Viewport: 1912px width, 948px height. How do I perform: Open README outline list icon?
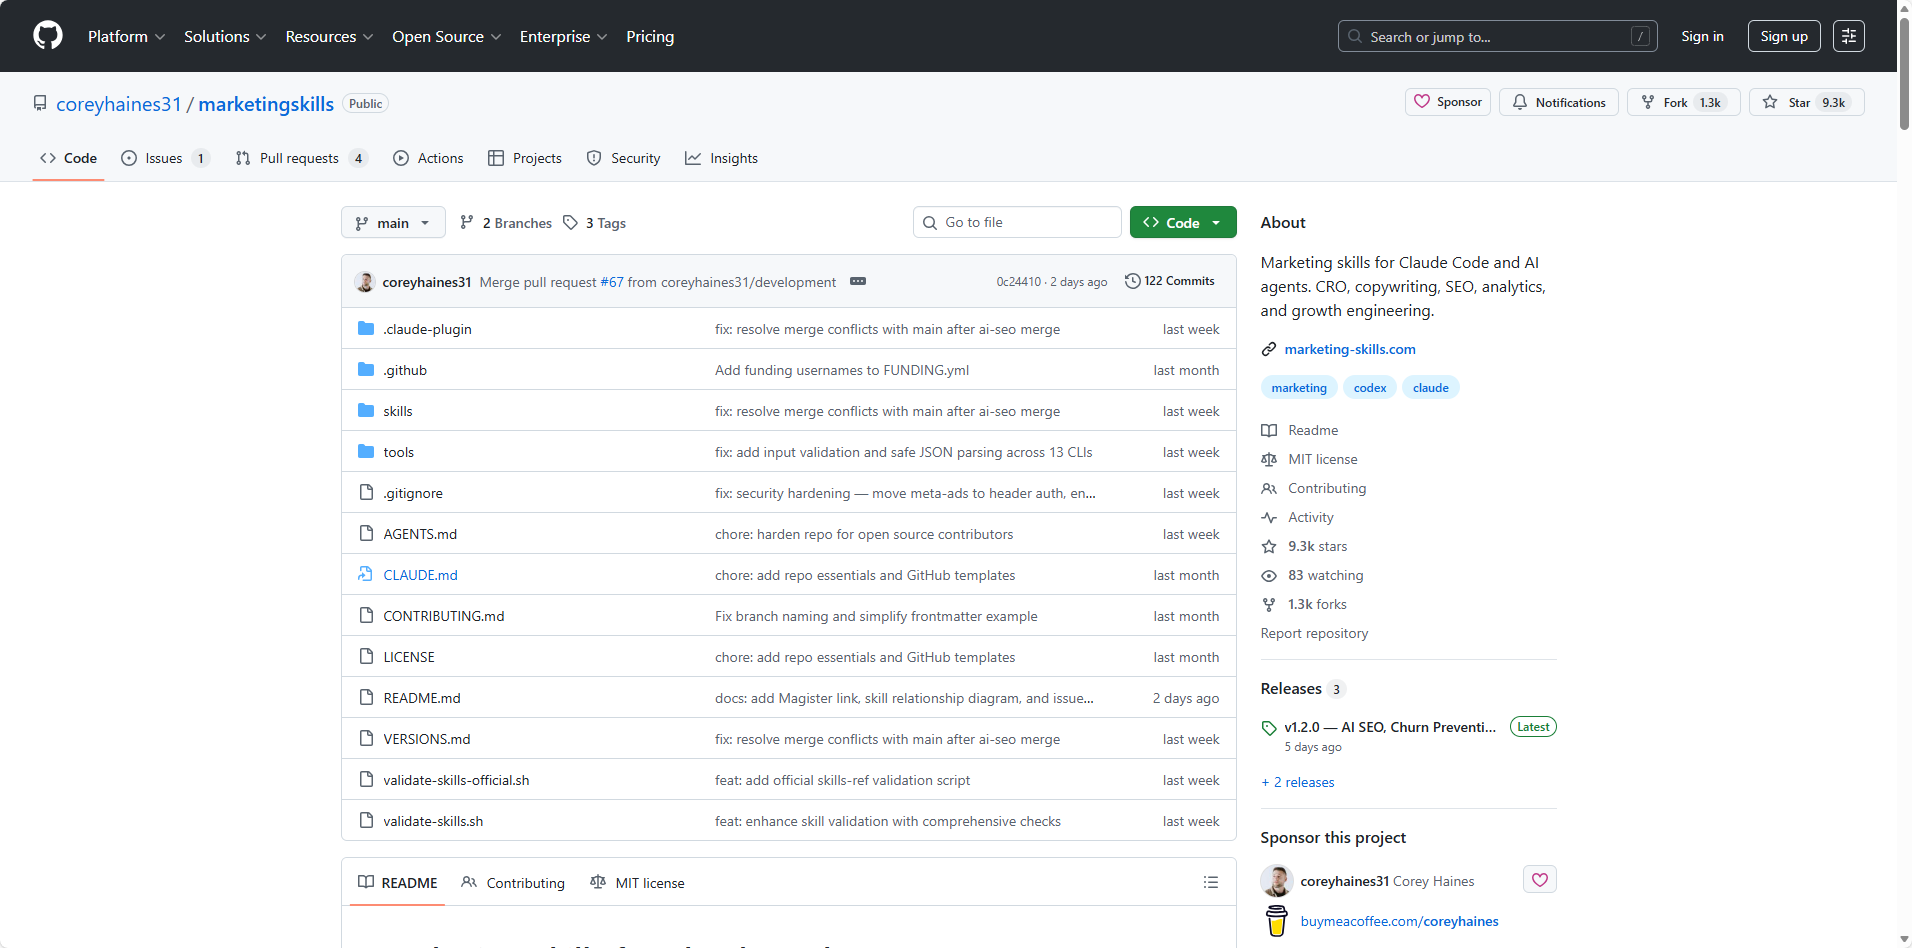[x=1210, y=882]
